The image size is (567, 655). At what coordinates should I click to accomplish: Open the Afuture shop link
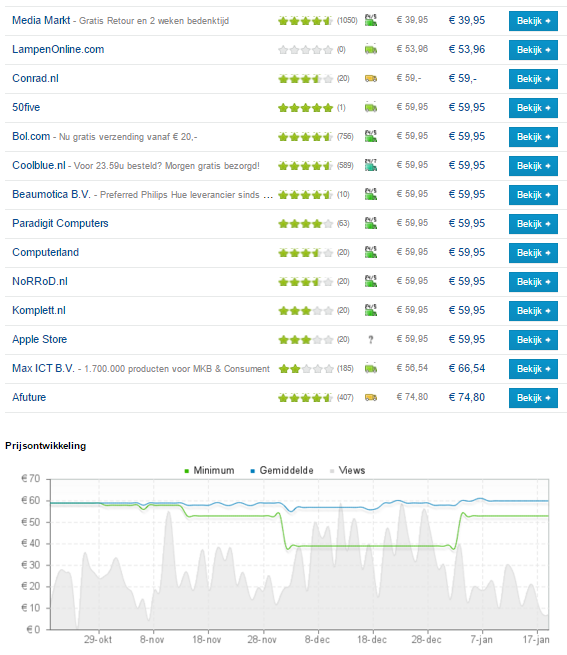29,397
